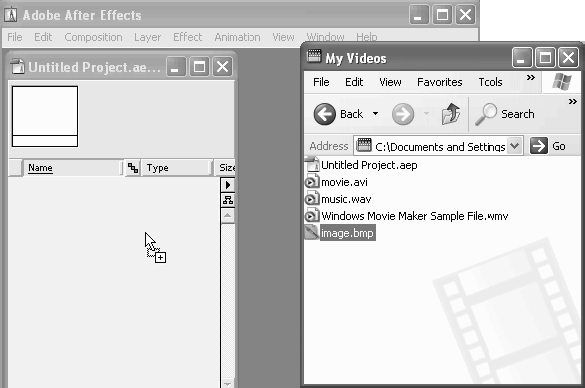Click the Go button next to Address
This screenshot has height=388, width=585.
pyautogui.click(x=548, y=146)
